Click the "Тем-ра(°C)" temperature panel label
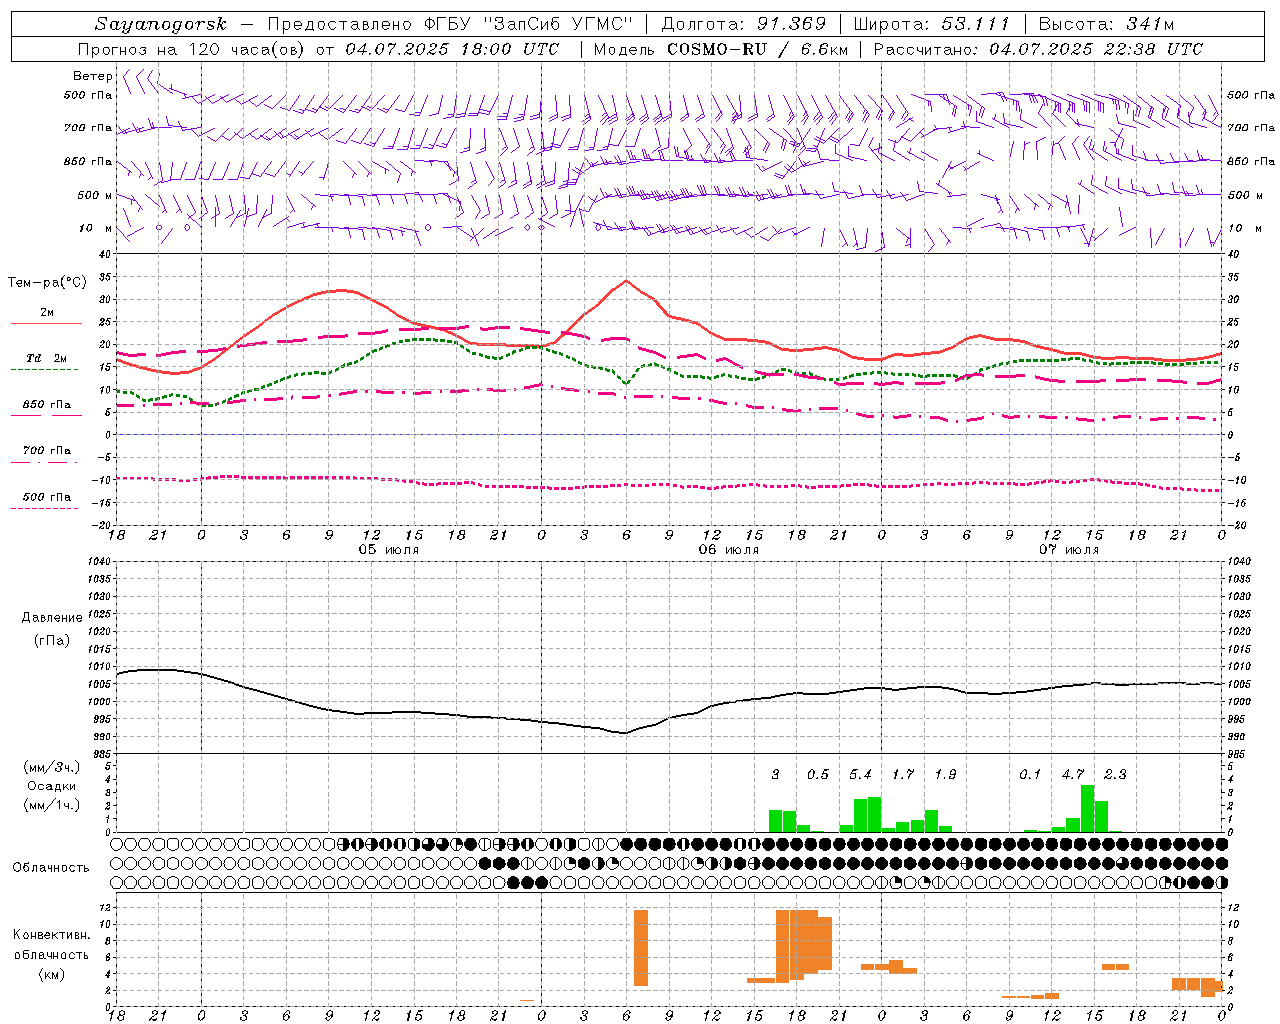 click(47, 283)
